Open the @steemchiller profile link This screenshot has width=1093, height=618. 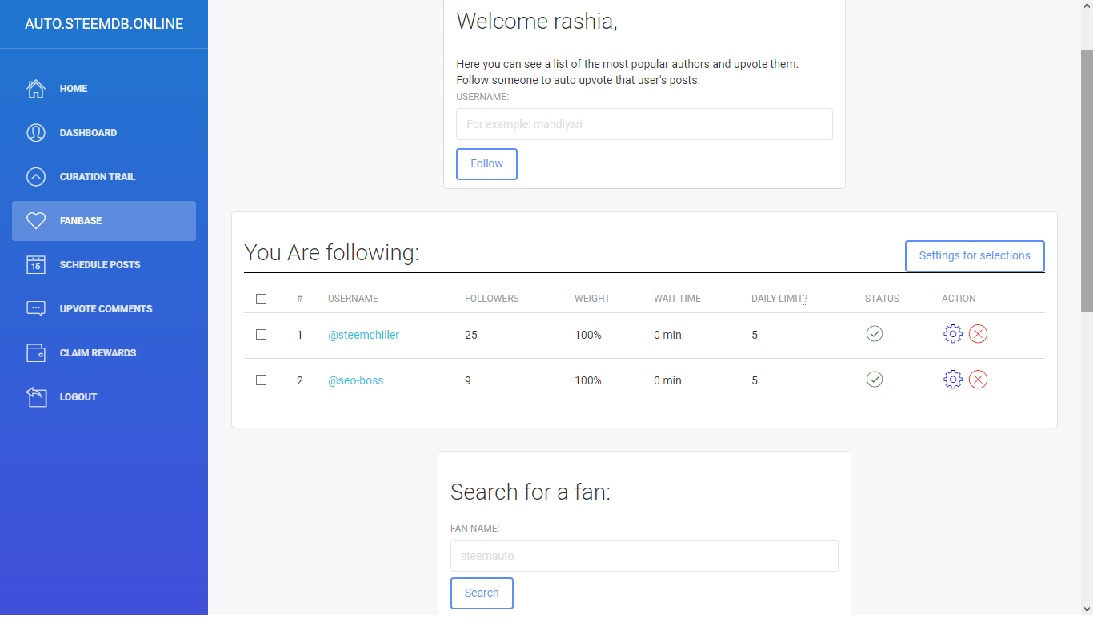pos(363,335)
